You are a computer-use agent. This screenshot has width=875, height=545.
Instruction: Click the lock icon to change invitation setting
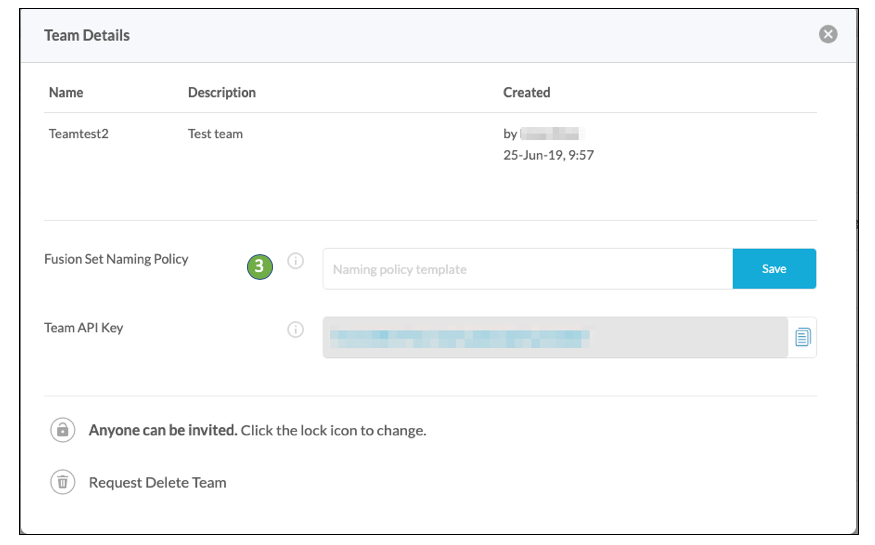(63, 430)
